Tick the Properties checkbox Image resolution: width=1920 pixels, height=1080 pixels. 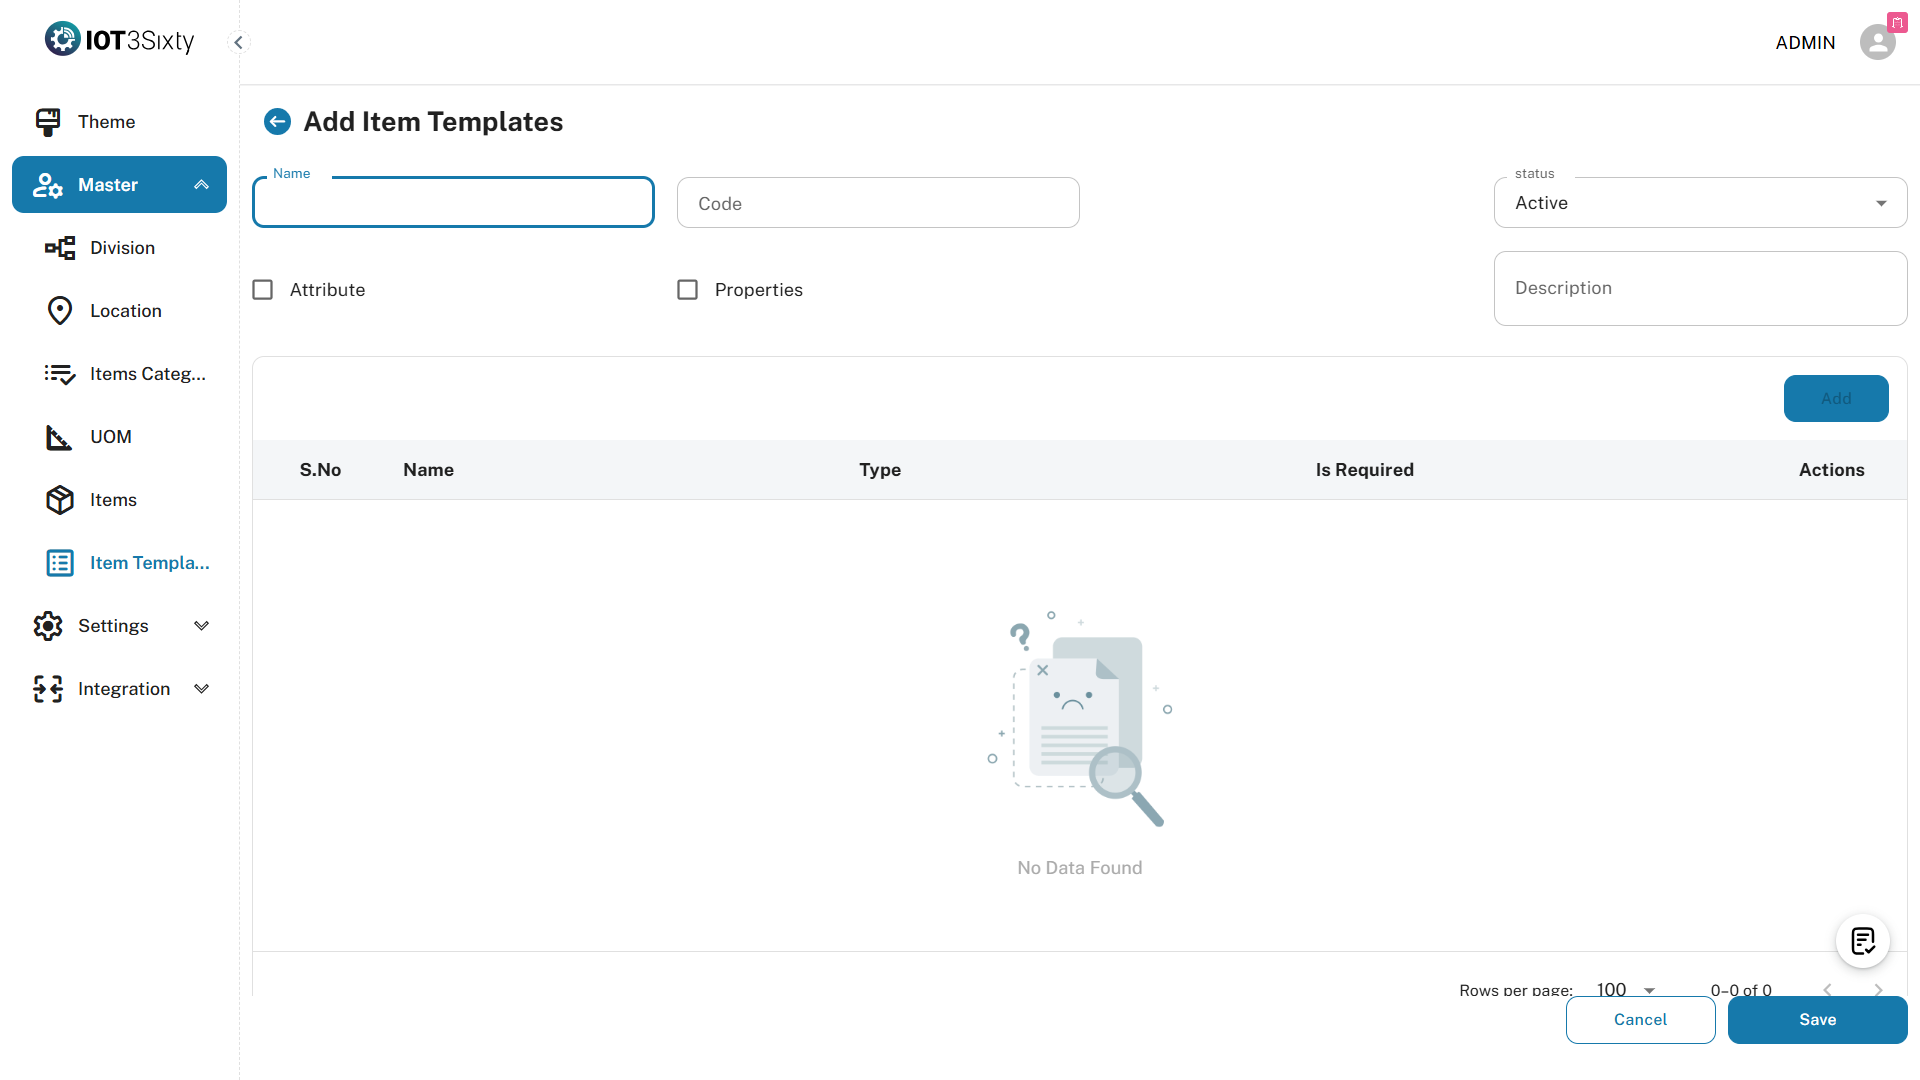(688, 290)
